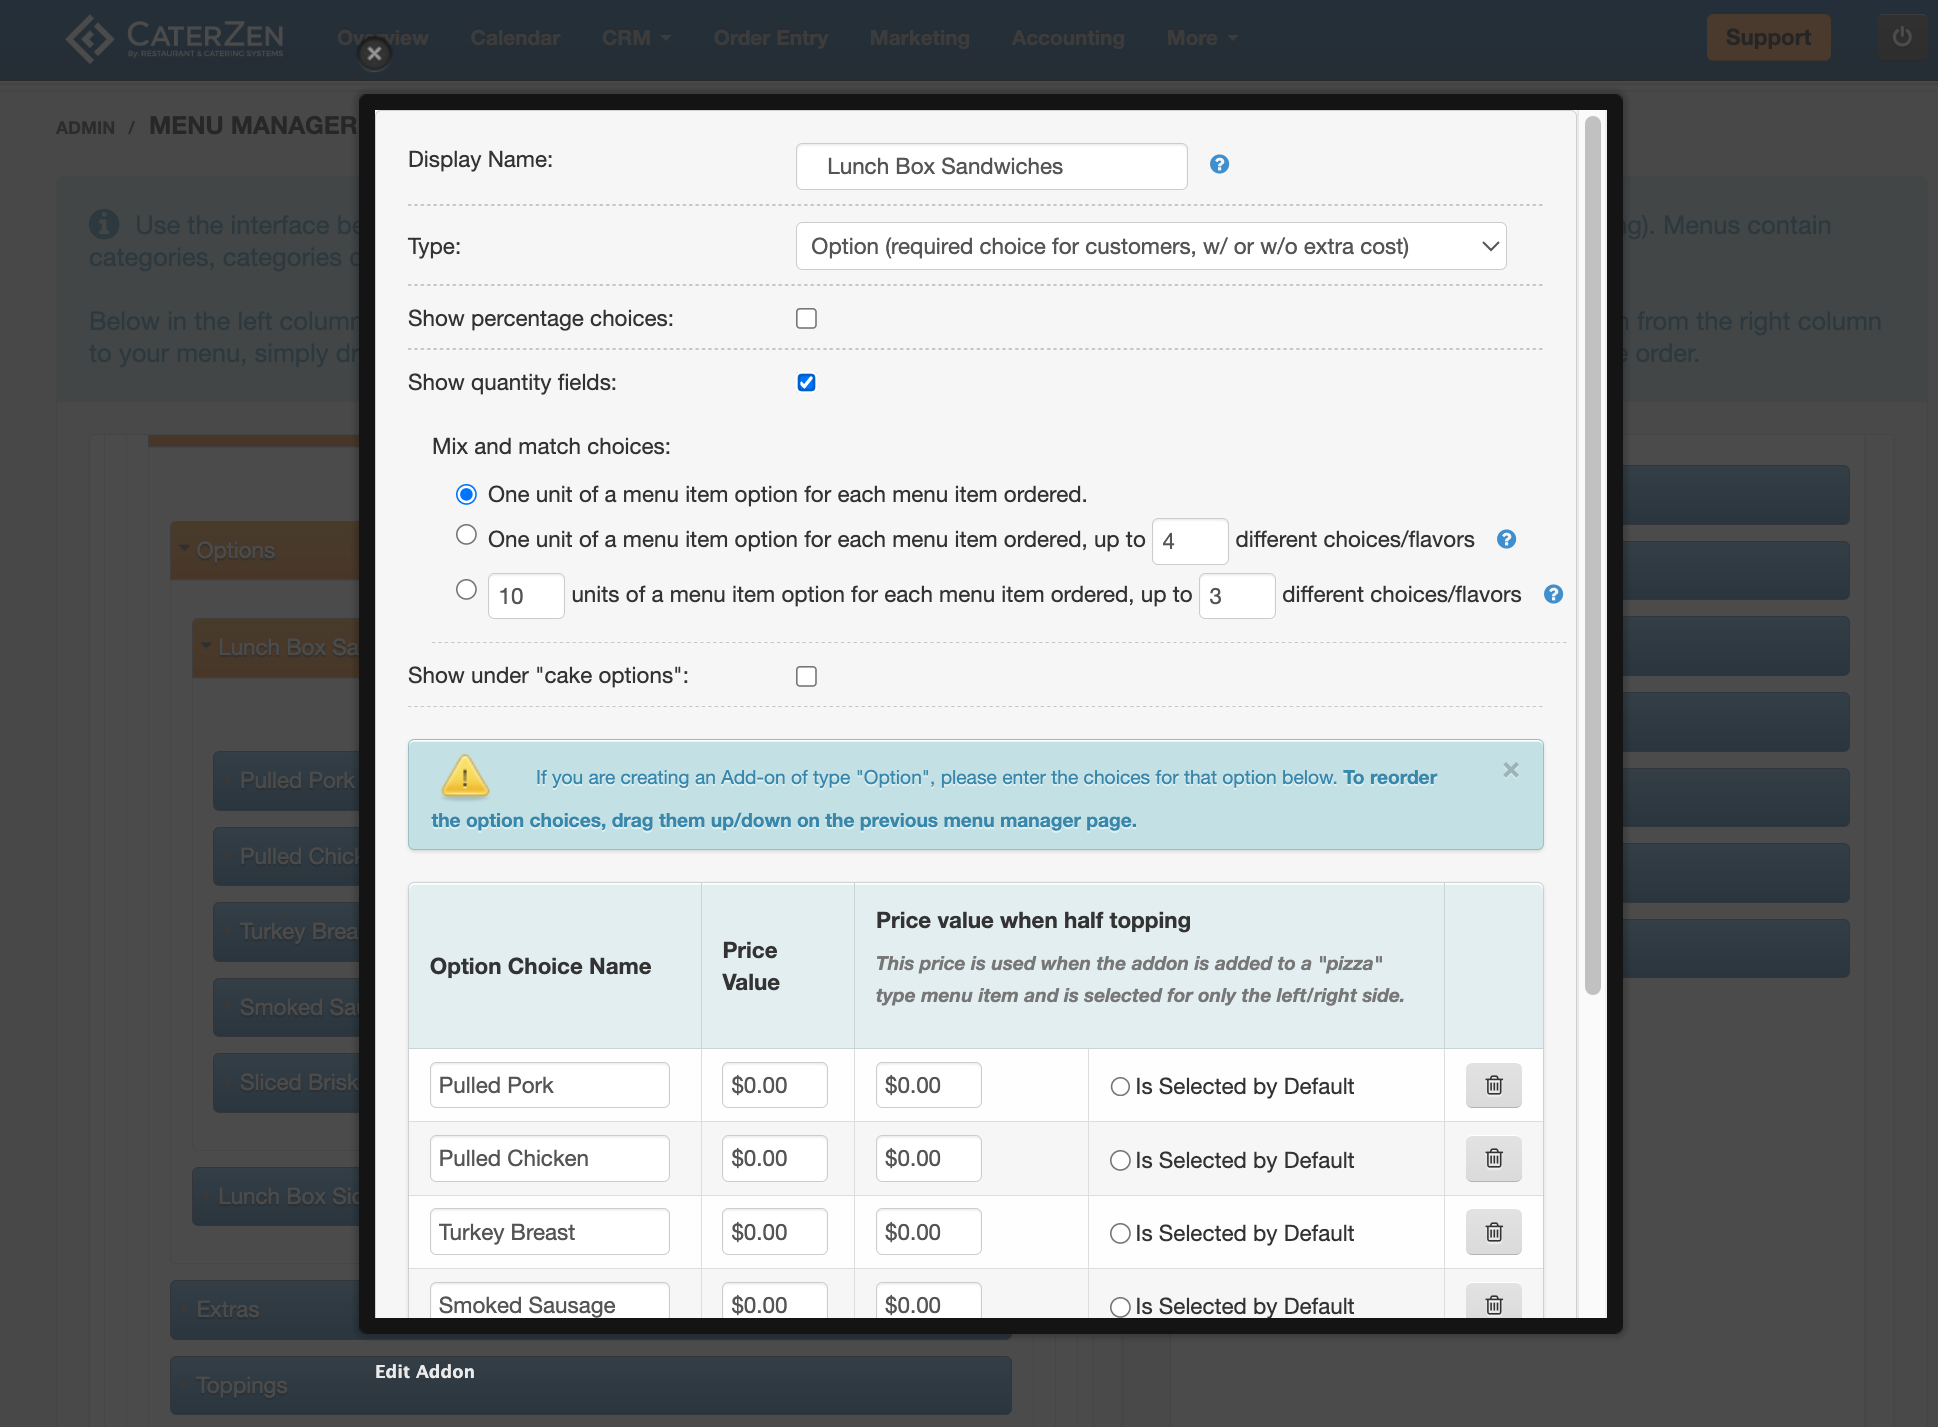Enable Show percentage choices checkbox
1938x1427 pixels.
point(806,319)
